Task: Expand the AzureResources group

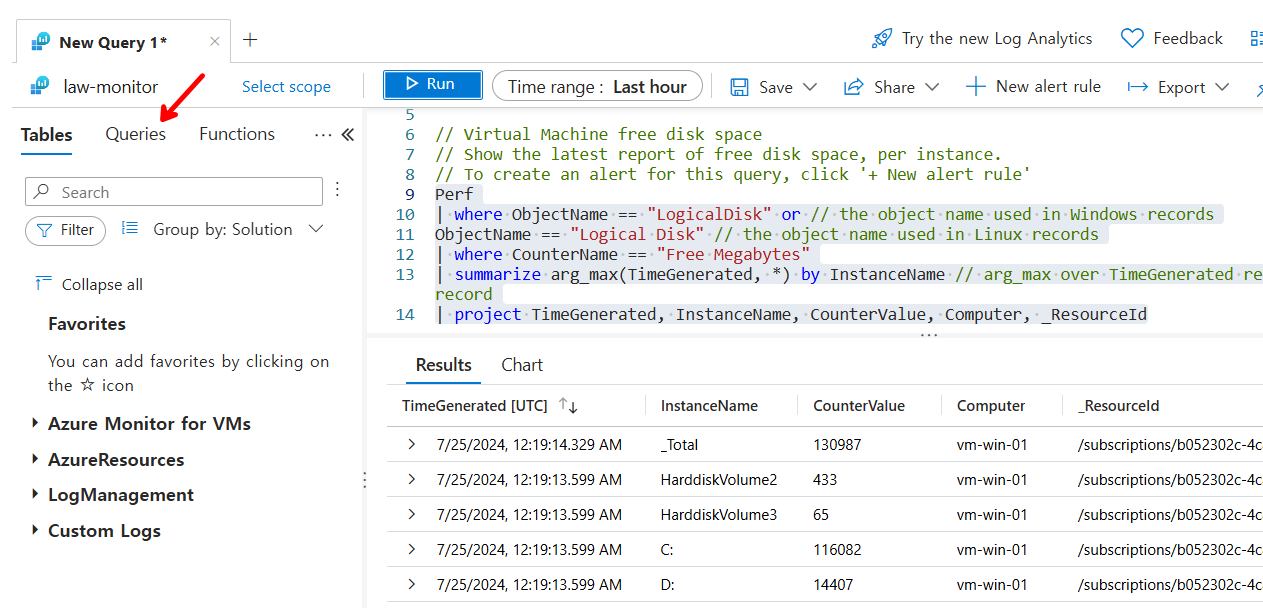Action: [x=37, y=460]
